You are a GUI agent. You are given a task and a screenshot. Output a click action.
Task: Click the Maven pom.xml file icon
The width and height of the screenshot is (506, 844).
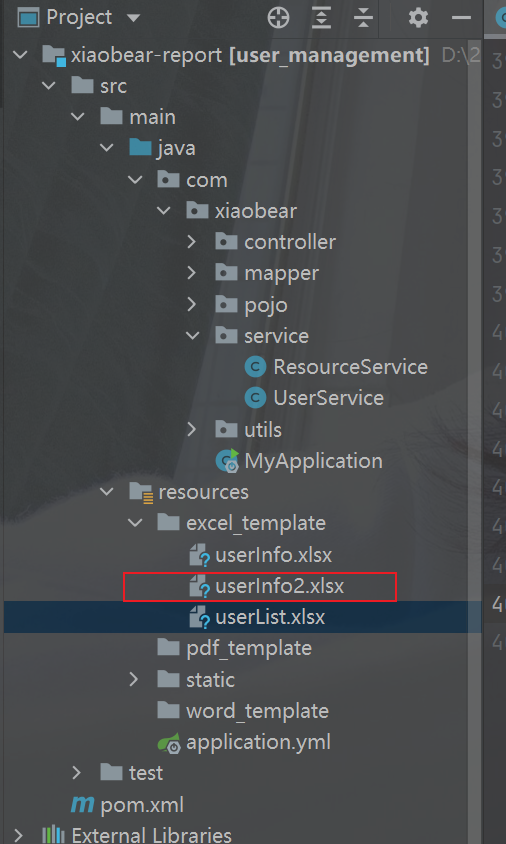[x=82, y=805]
